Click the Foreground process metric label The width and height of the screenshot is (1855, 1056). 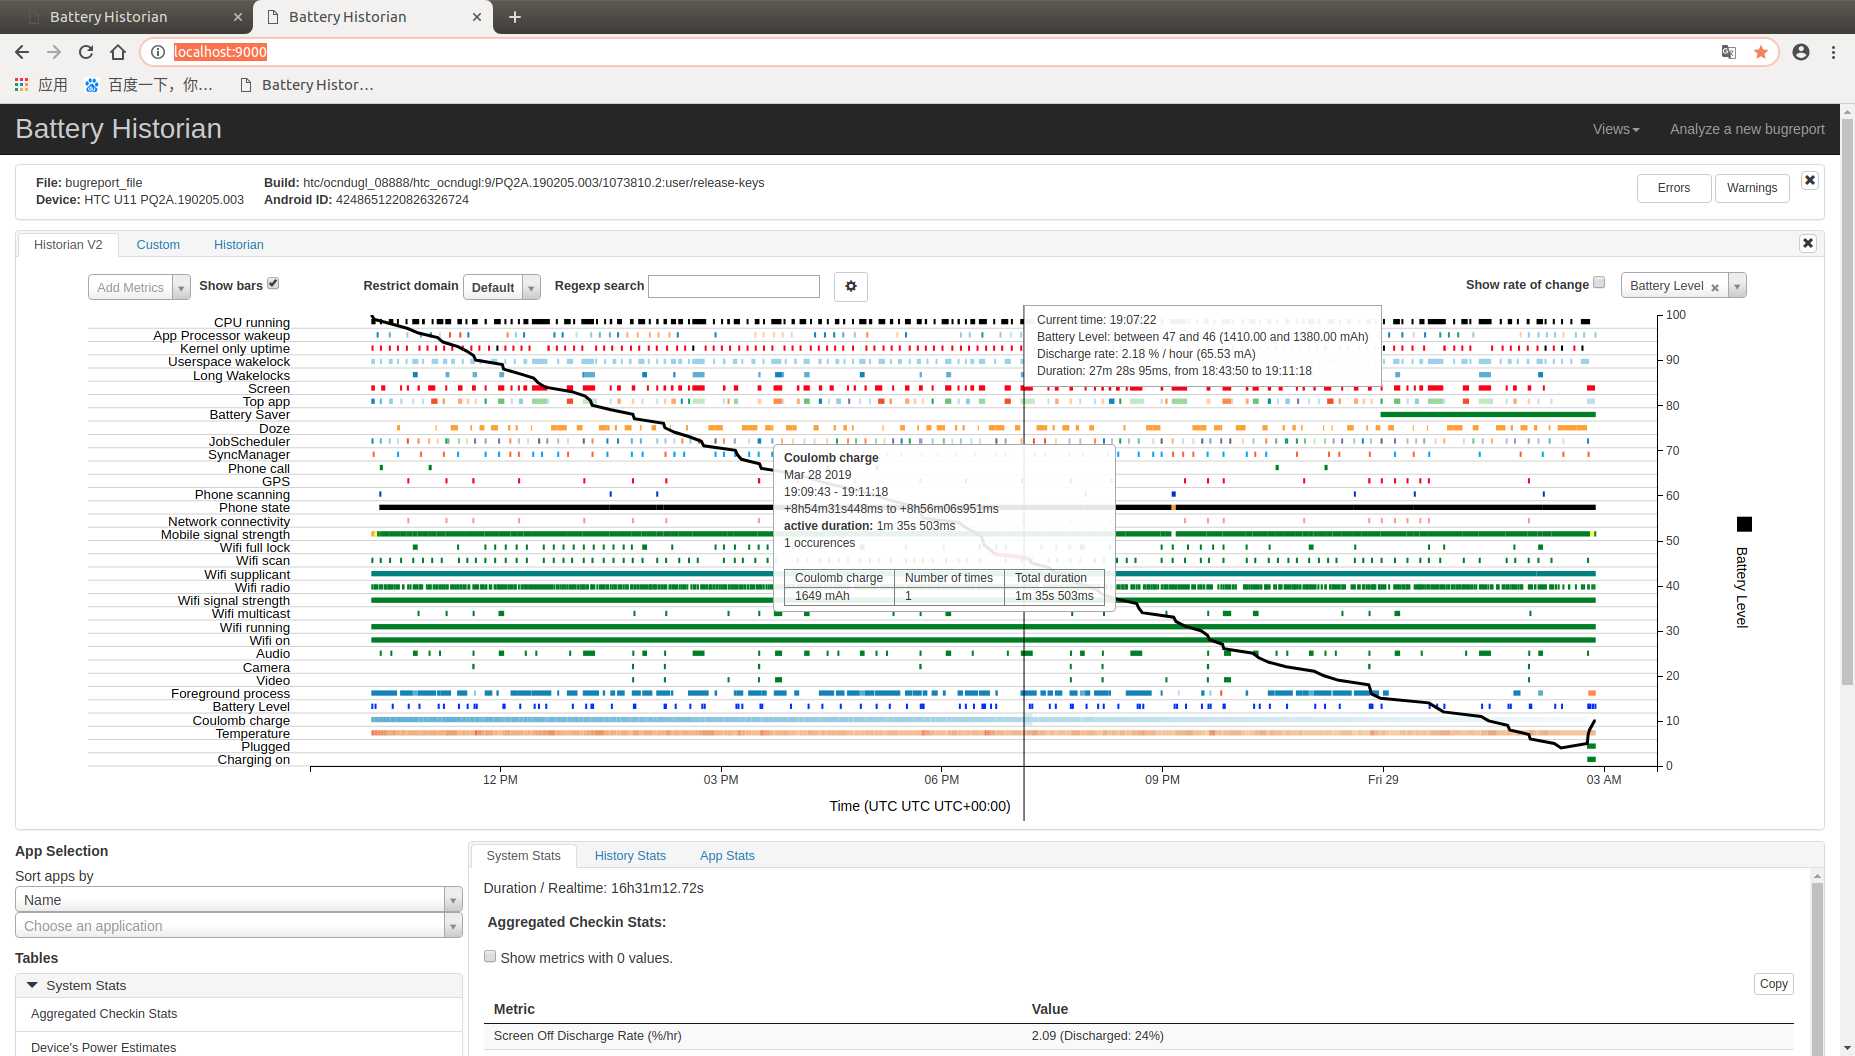pos(230,693)
